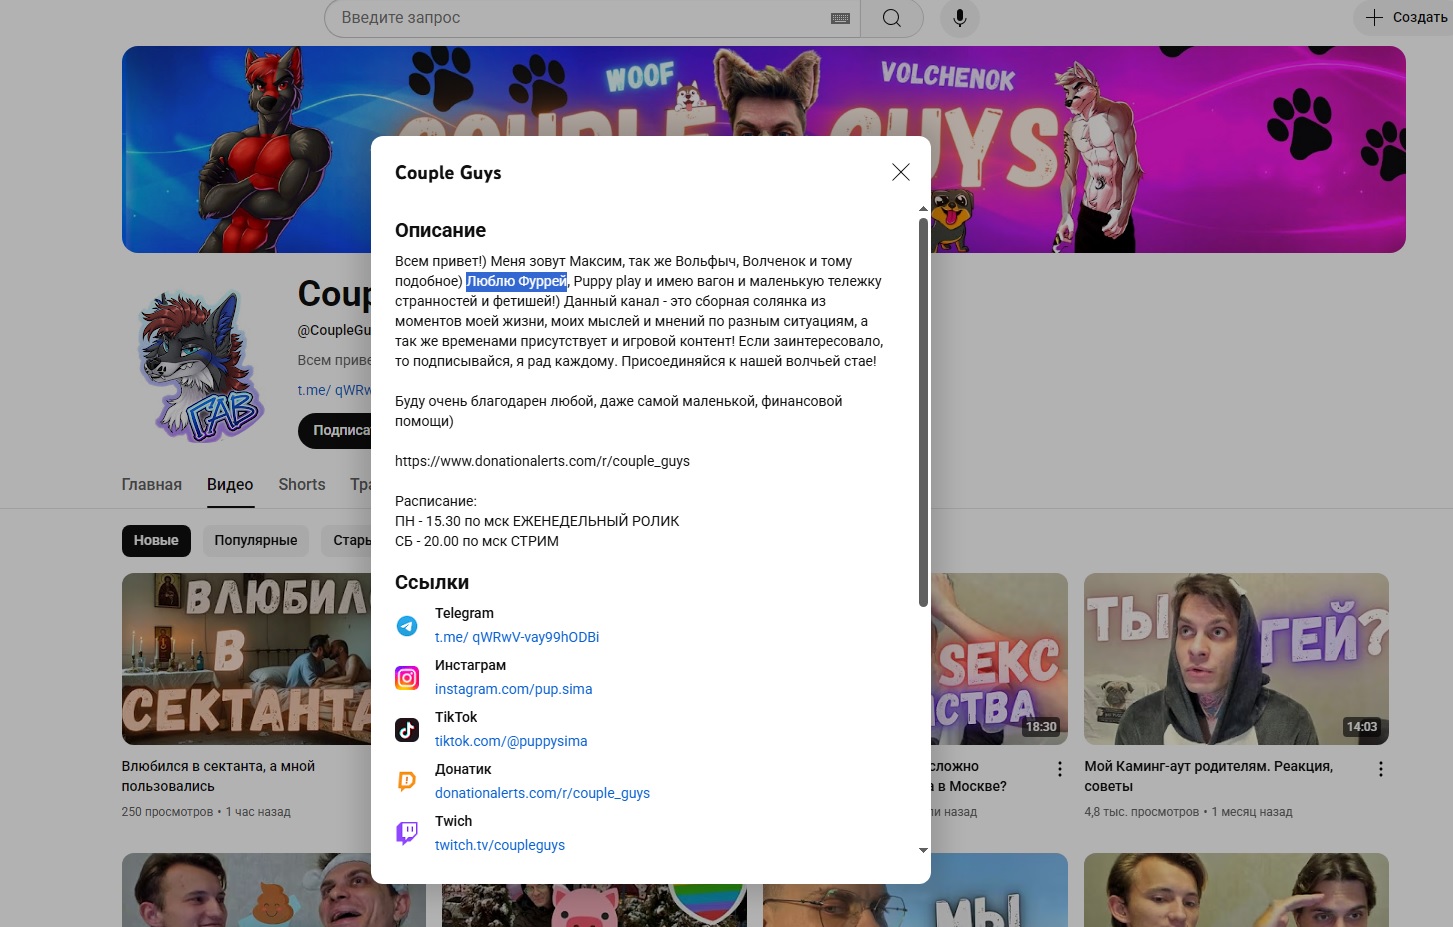
Task: Open twitch.tv/coupleguys link
Action: click(500, 845)
